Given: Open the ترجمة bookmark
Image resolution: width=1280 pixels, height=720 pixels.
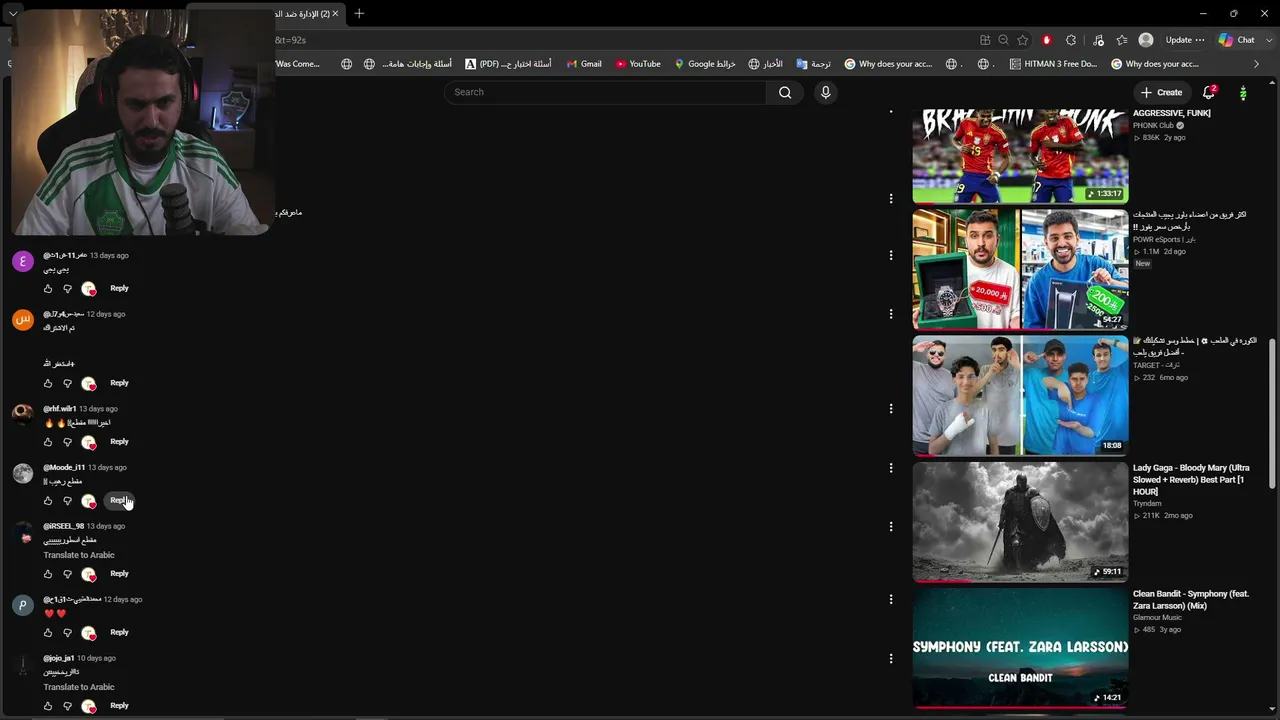Looking at the screenshot, I should coord(814,64).
